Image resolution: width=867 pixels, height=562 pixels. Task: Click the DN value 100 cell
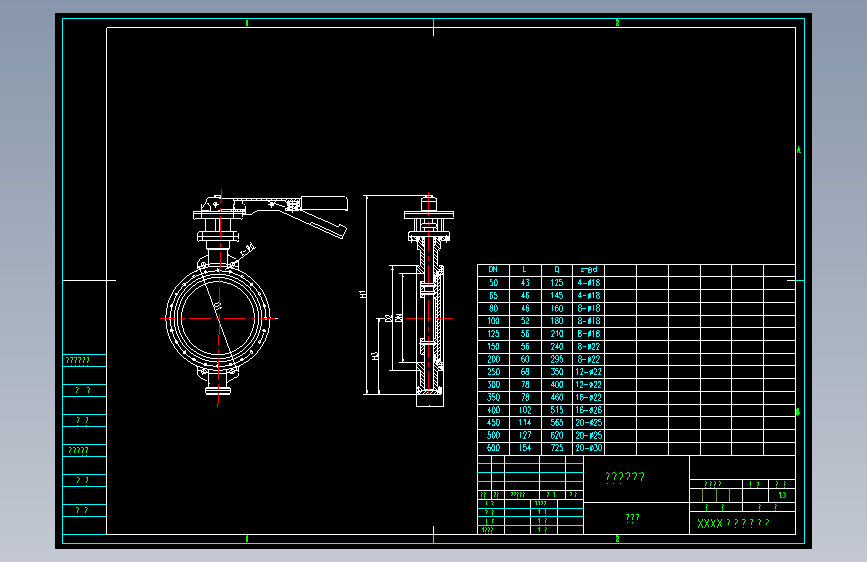pos(493,321)
